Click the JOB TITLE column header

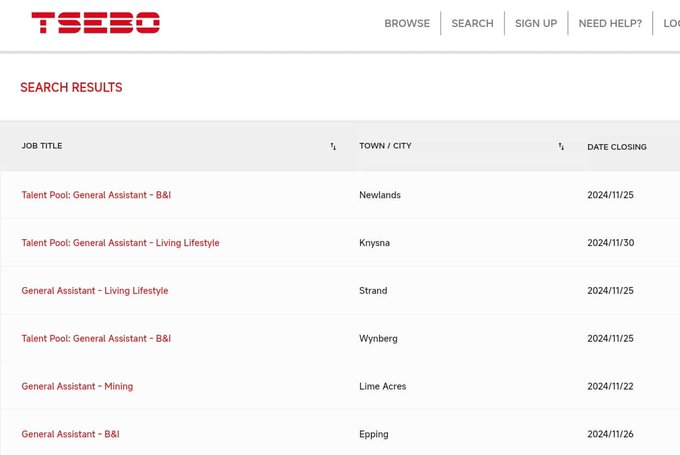point(42,146)
